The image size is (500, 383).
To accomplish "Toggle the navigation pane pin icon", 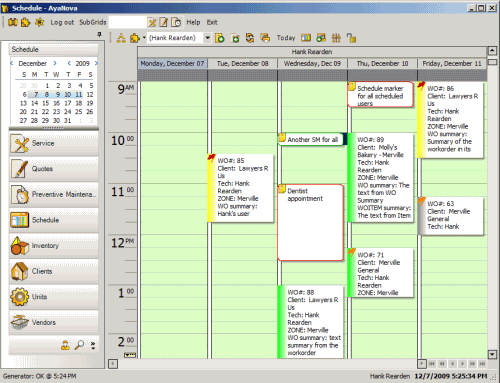I will tap(99, 34).
